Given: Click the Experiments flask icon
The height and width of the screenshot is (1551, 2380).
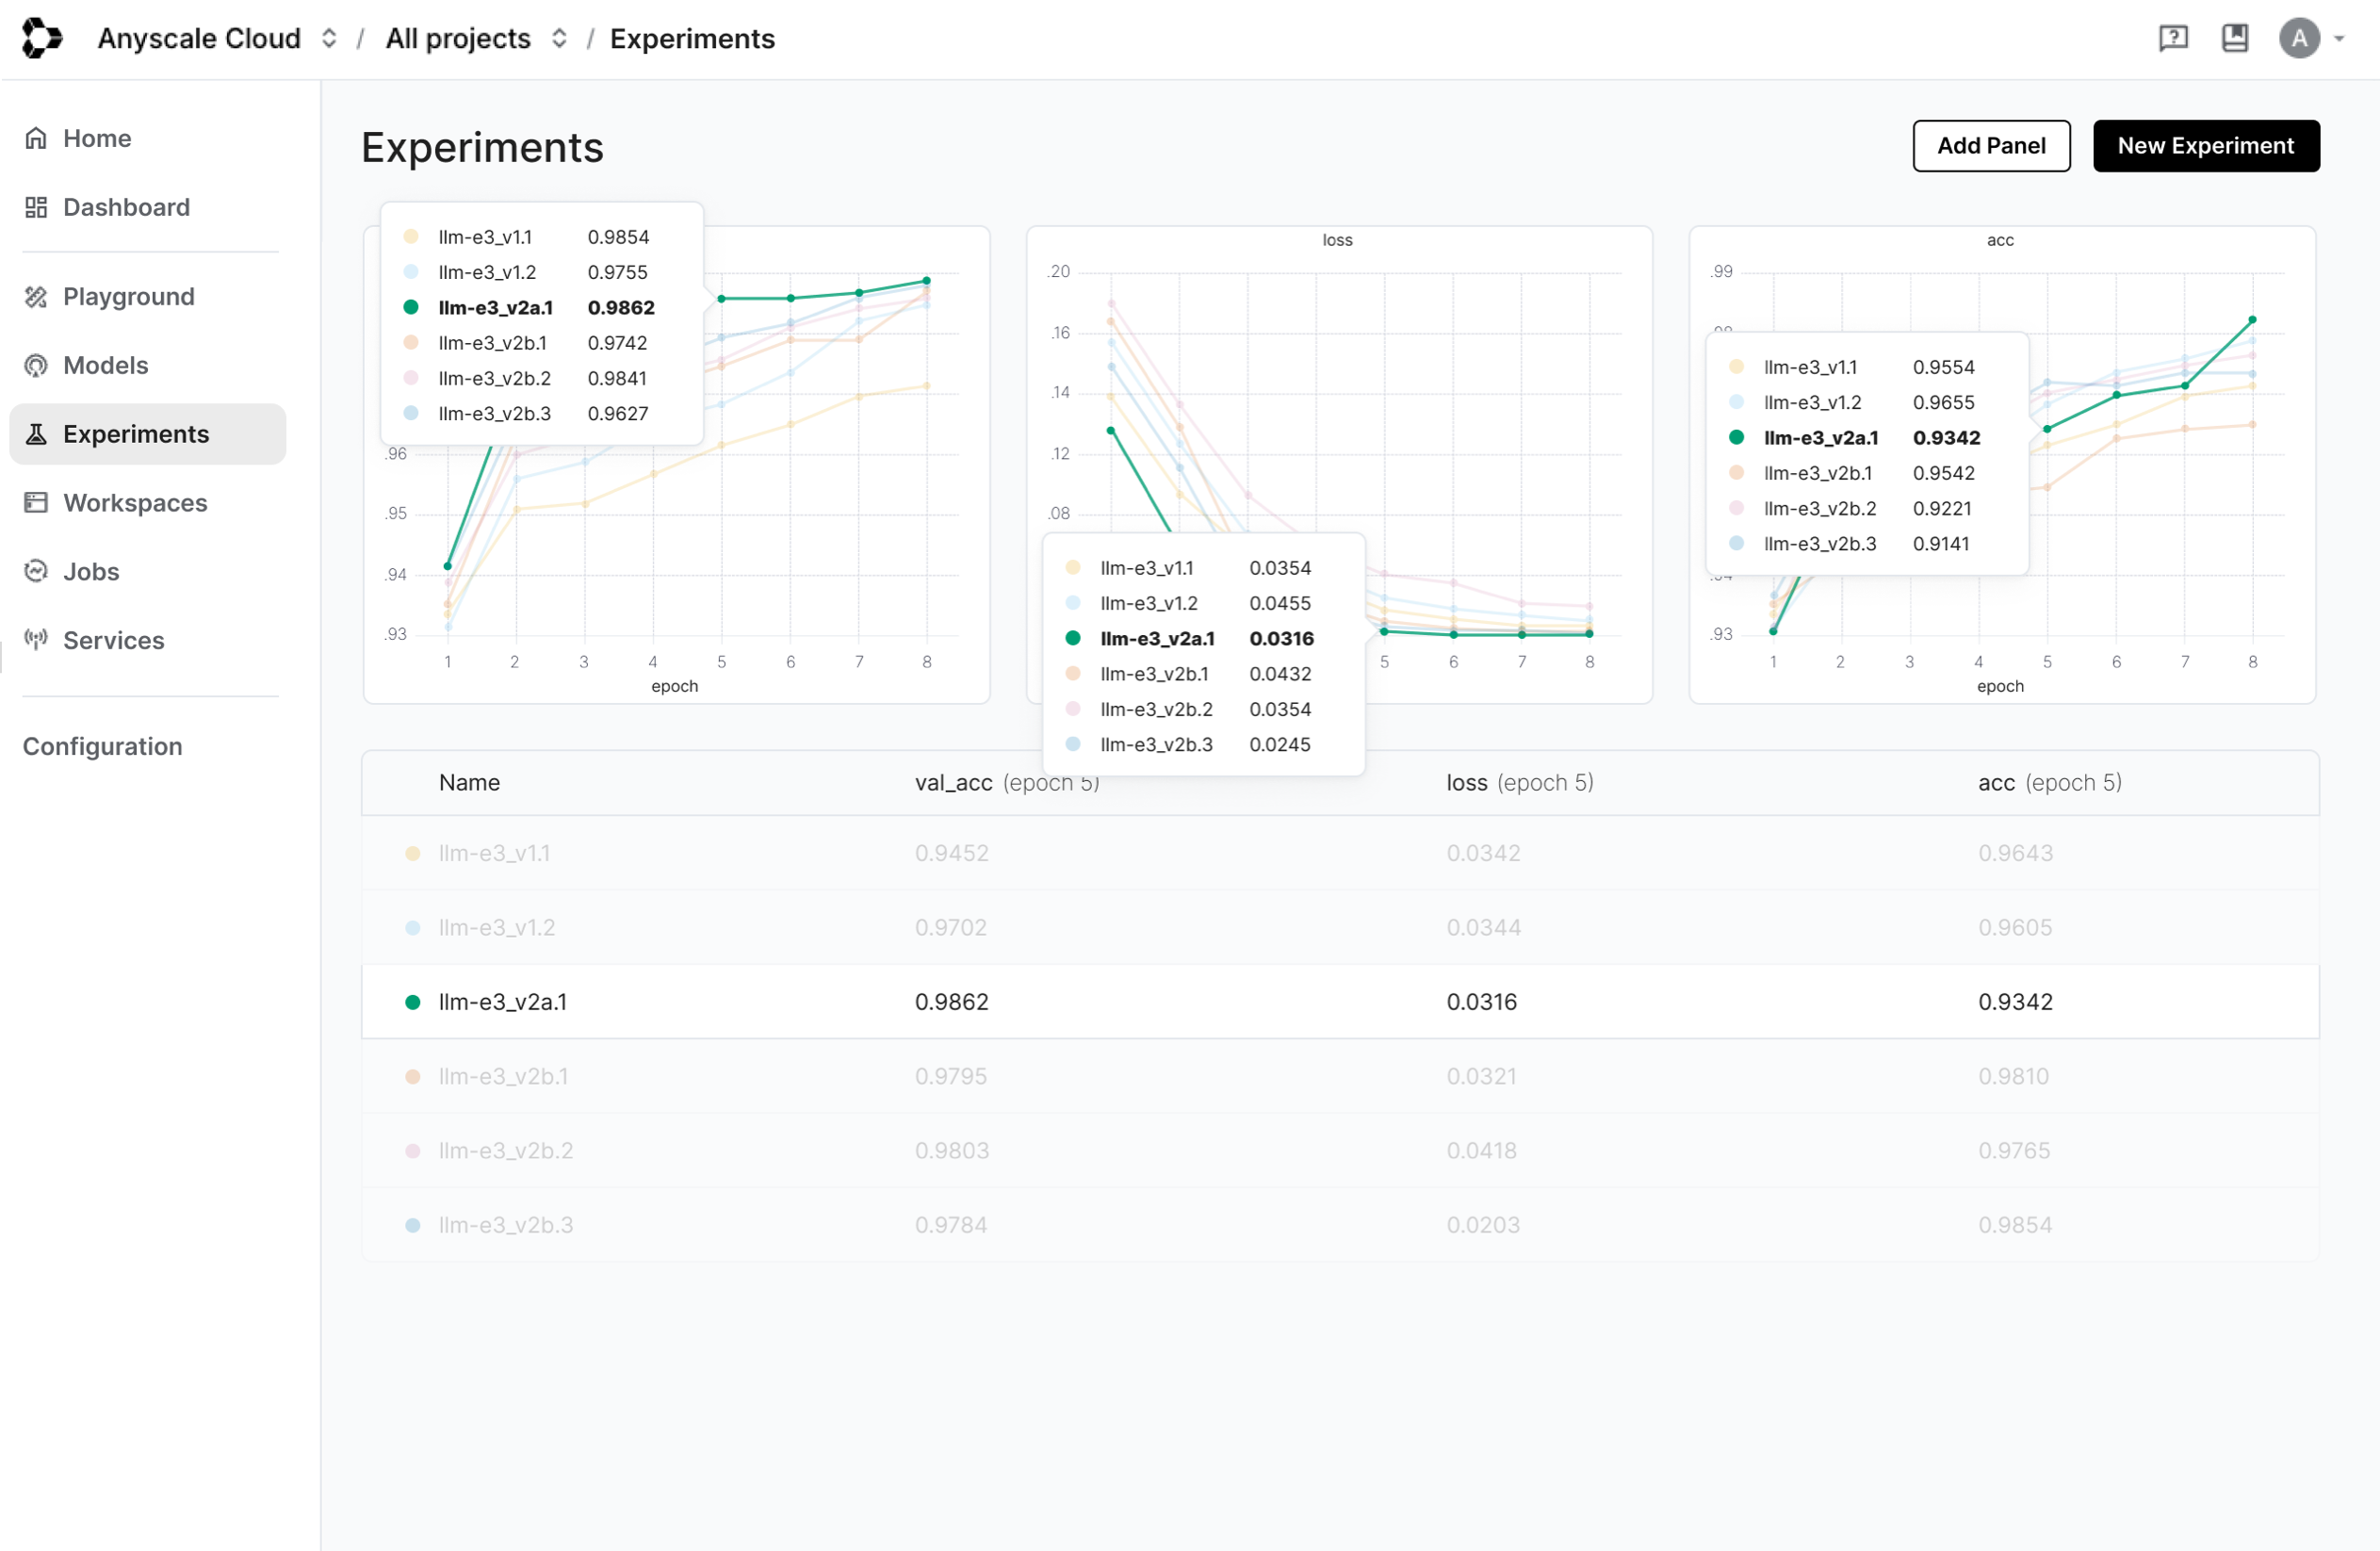Looking at the screenshot, I should click(x=36, y=434).
